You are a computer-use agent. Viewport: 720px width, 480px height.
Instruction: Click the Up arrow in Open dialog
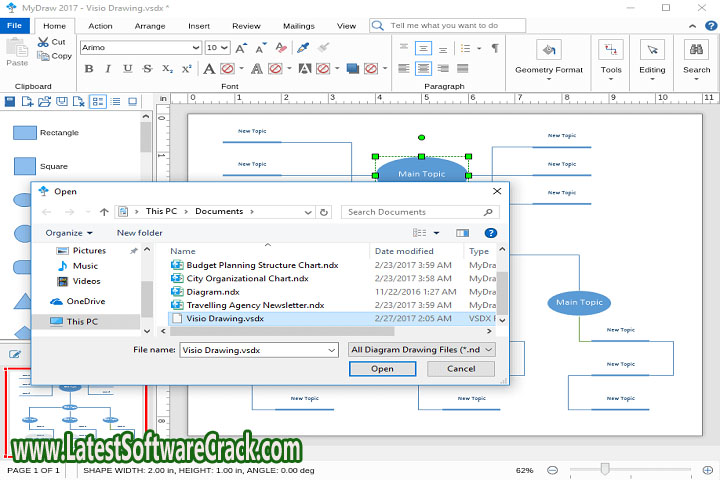click(104, 212)
